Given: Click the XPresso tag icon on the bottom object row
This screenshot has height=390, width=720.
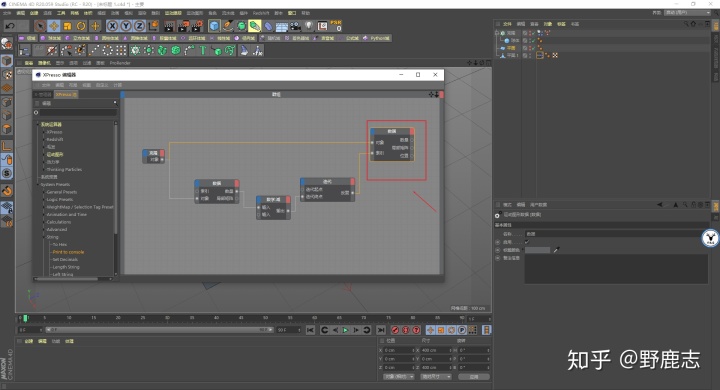Looking at the screenshot, I should (x=540, y=55).
